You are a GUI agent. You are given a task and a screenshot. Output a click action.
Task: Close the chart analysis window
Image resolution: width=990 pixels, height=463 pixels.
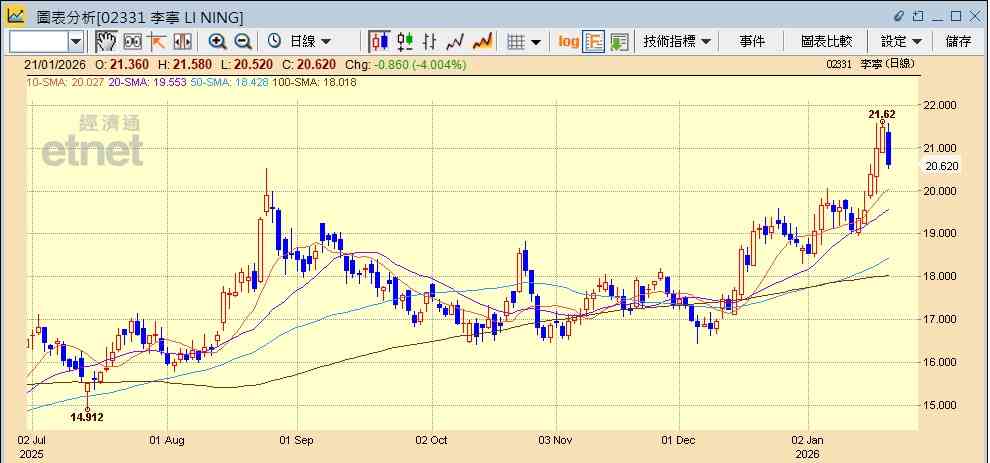click(974, 16)
